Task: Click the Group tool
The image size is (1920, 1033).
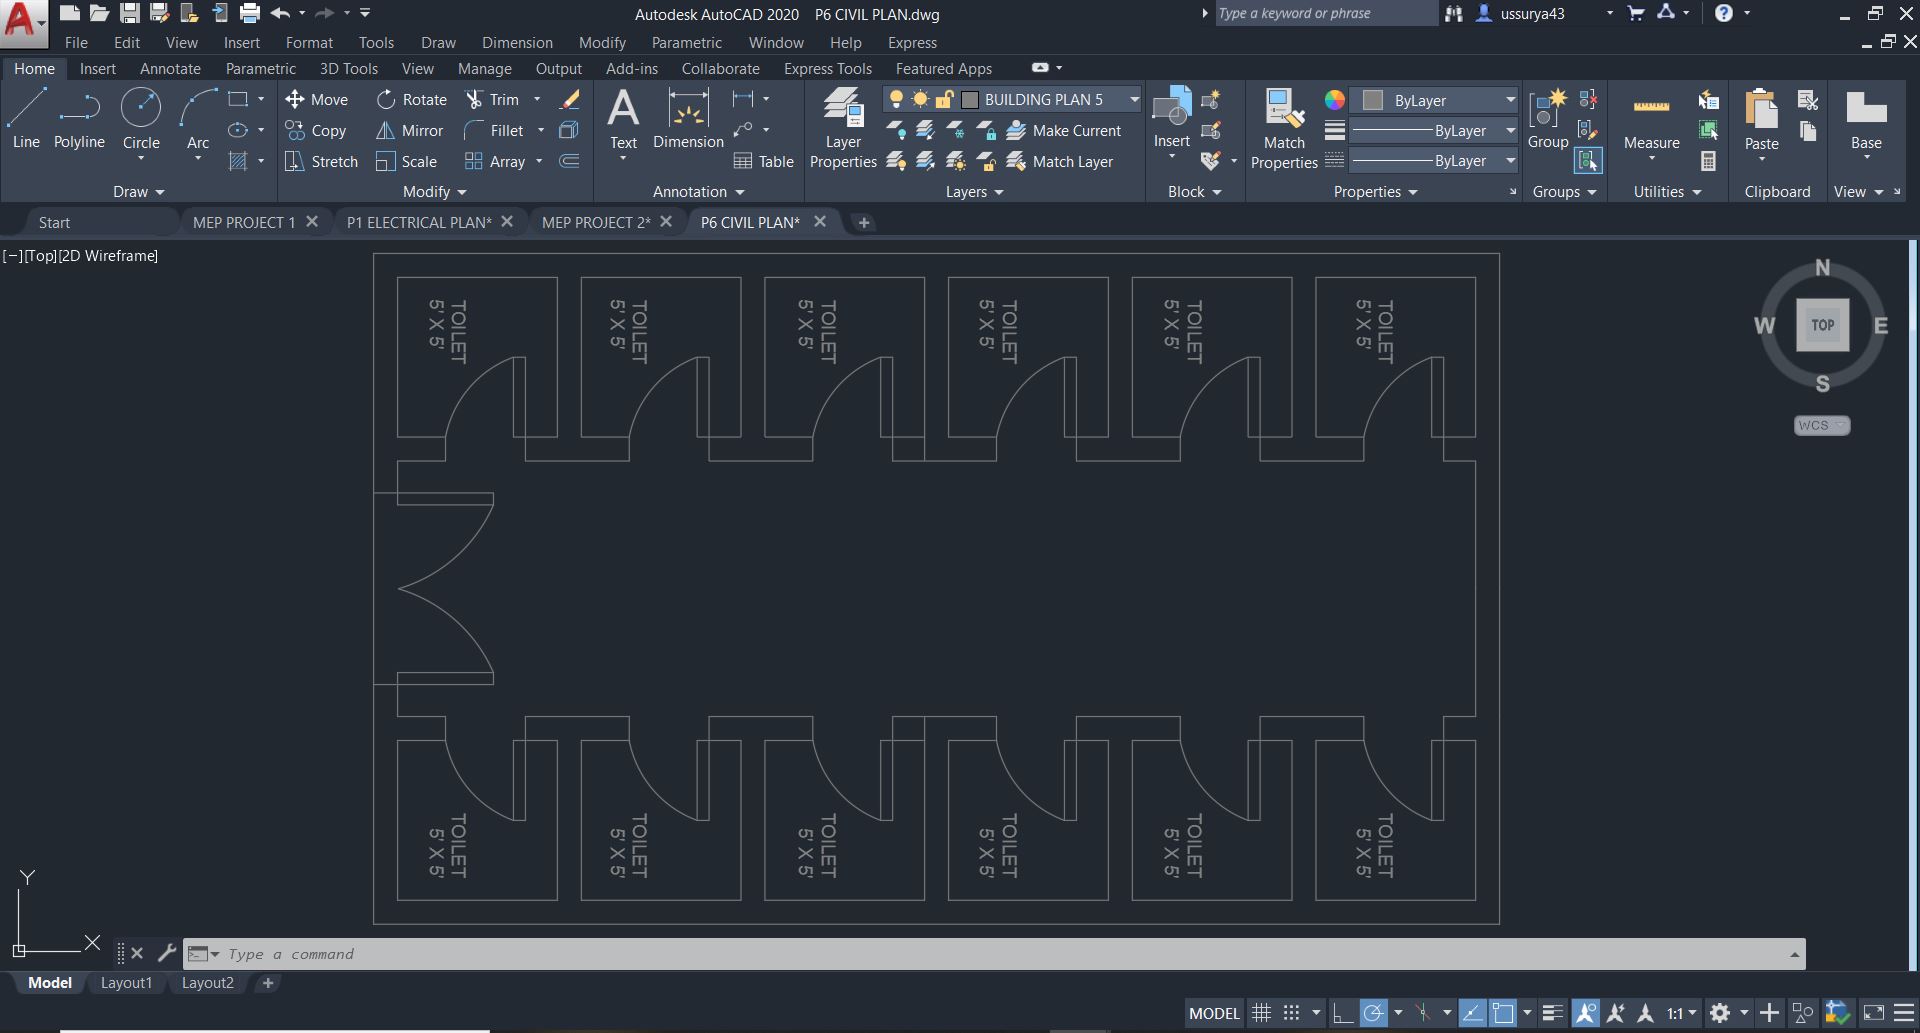Action: click(1548, 118)
